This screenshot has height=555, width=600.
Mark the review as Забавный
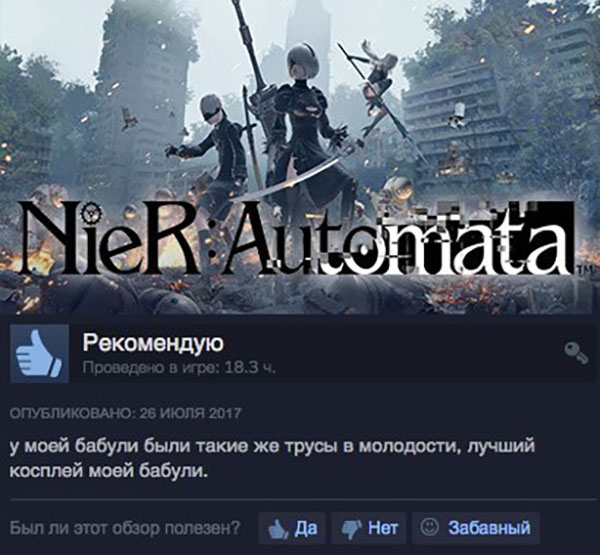tap(476, 528)
